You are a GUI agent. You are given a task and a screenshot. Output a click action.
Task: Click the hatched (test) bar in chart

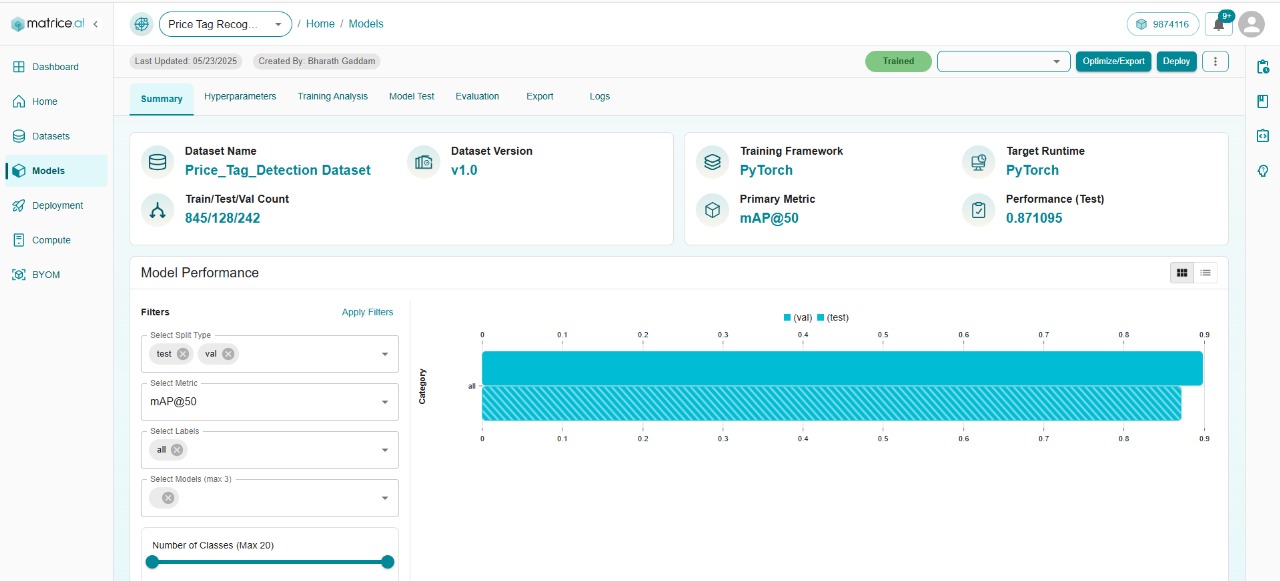[831, 403]
